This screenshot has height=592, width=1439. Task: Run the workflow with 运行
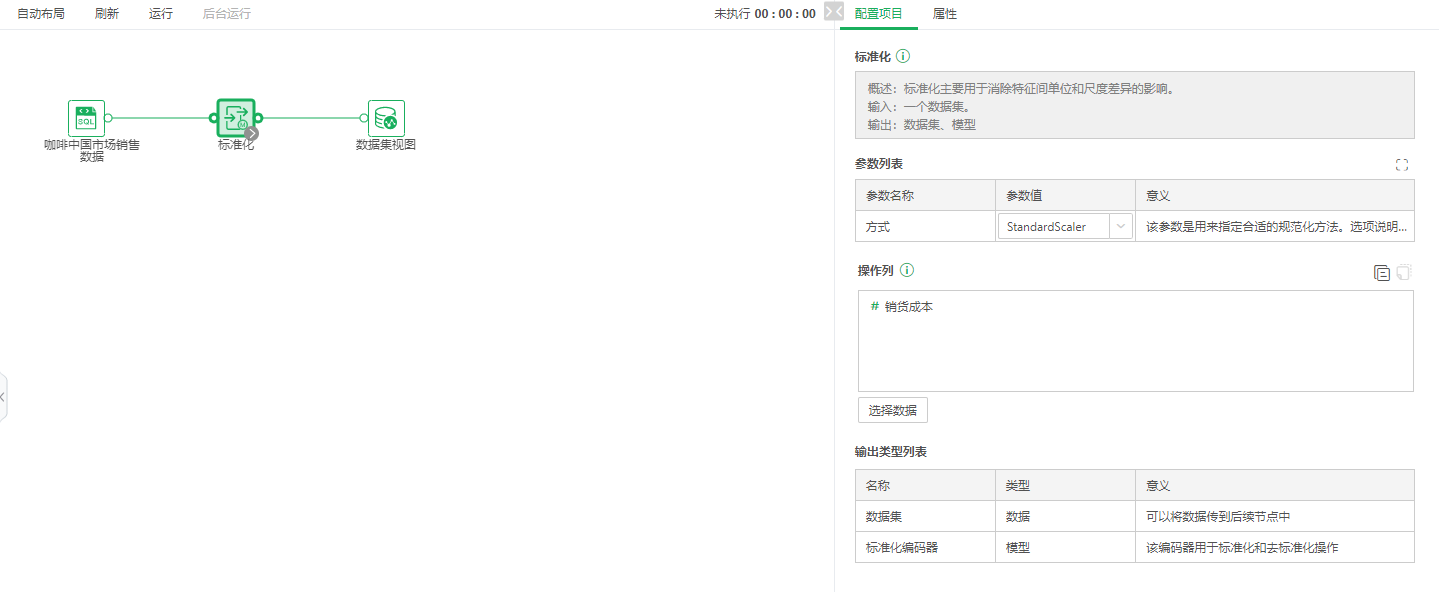coord(160,14)
